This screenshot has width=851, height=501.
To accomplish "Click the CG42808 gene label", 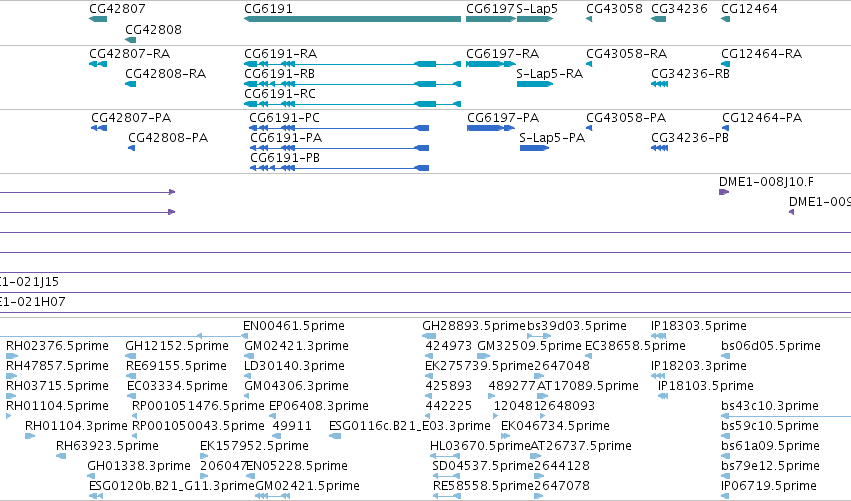I will tap(153, 30).
